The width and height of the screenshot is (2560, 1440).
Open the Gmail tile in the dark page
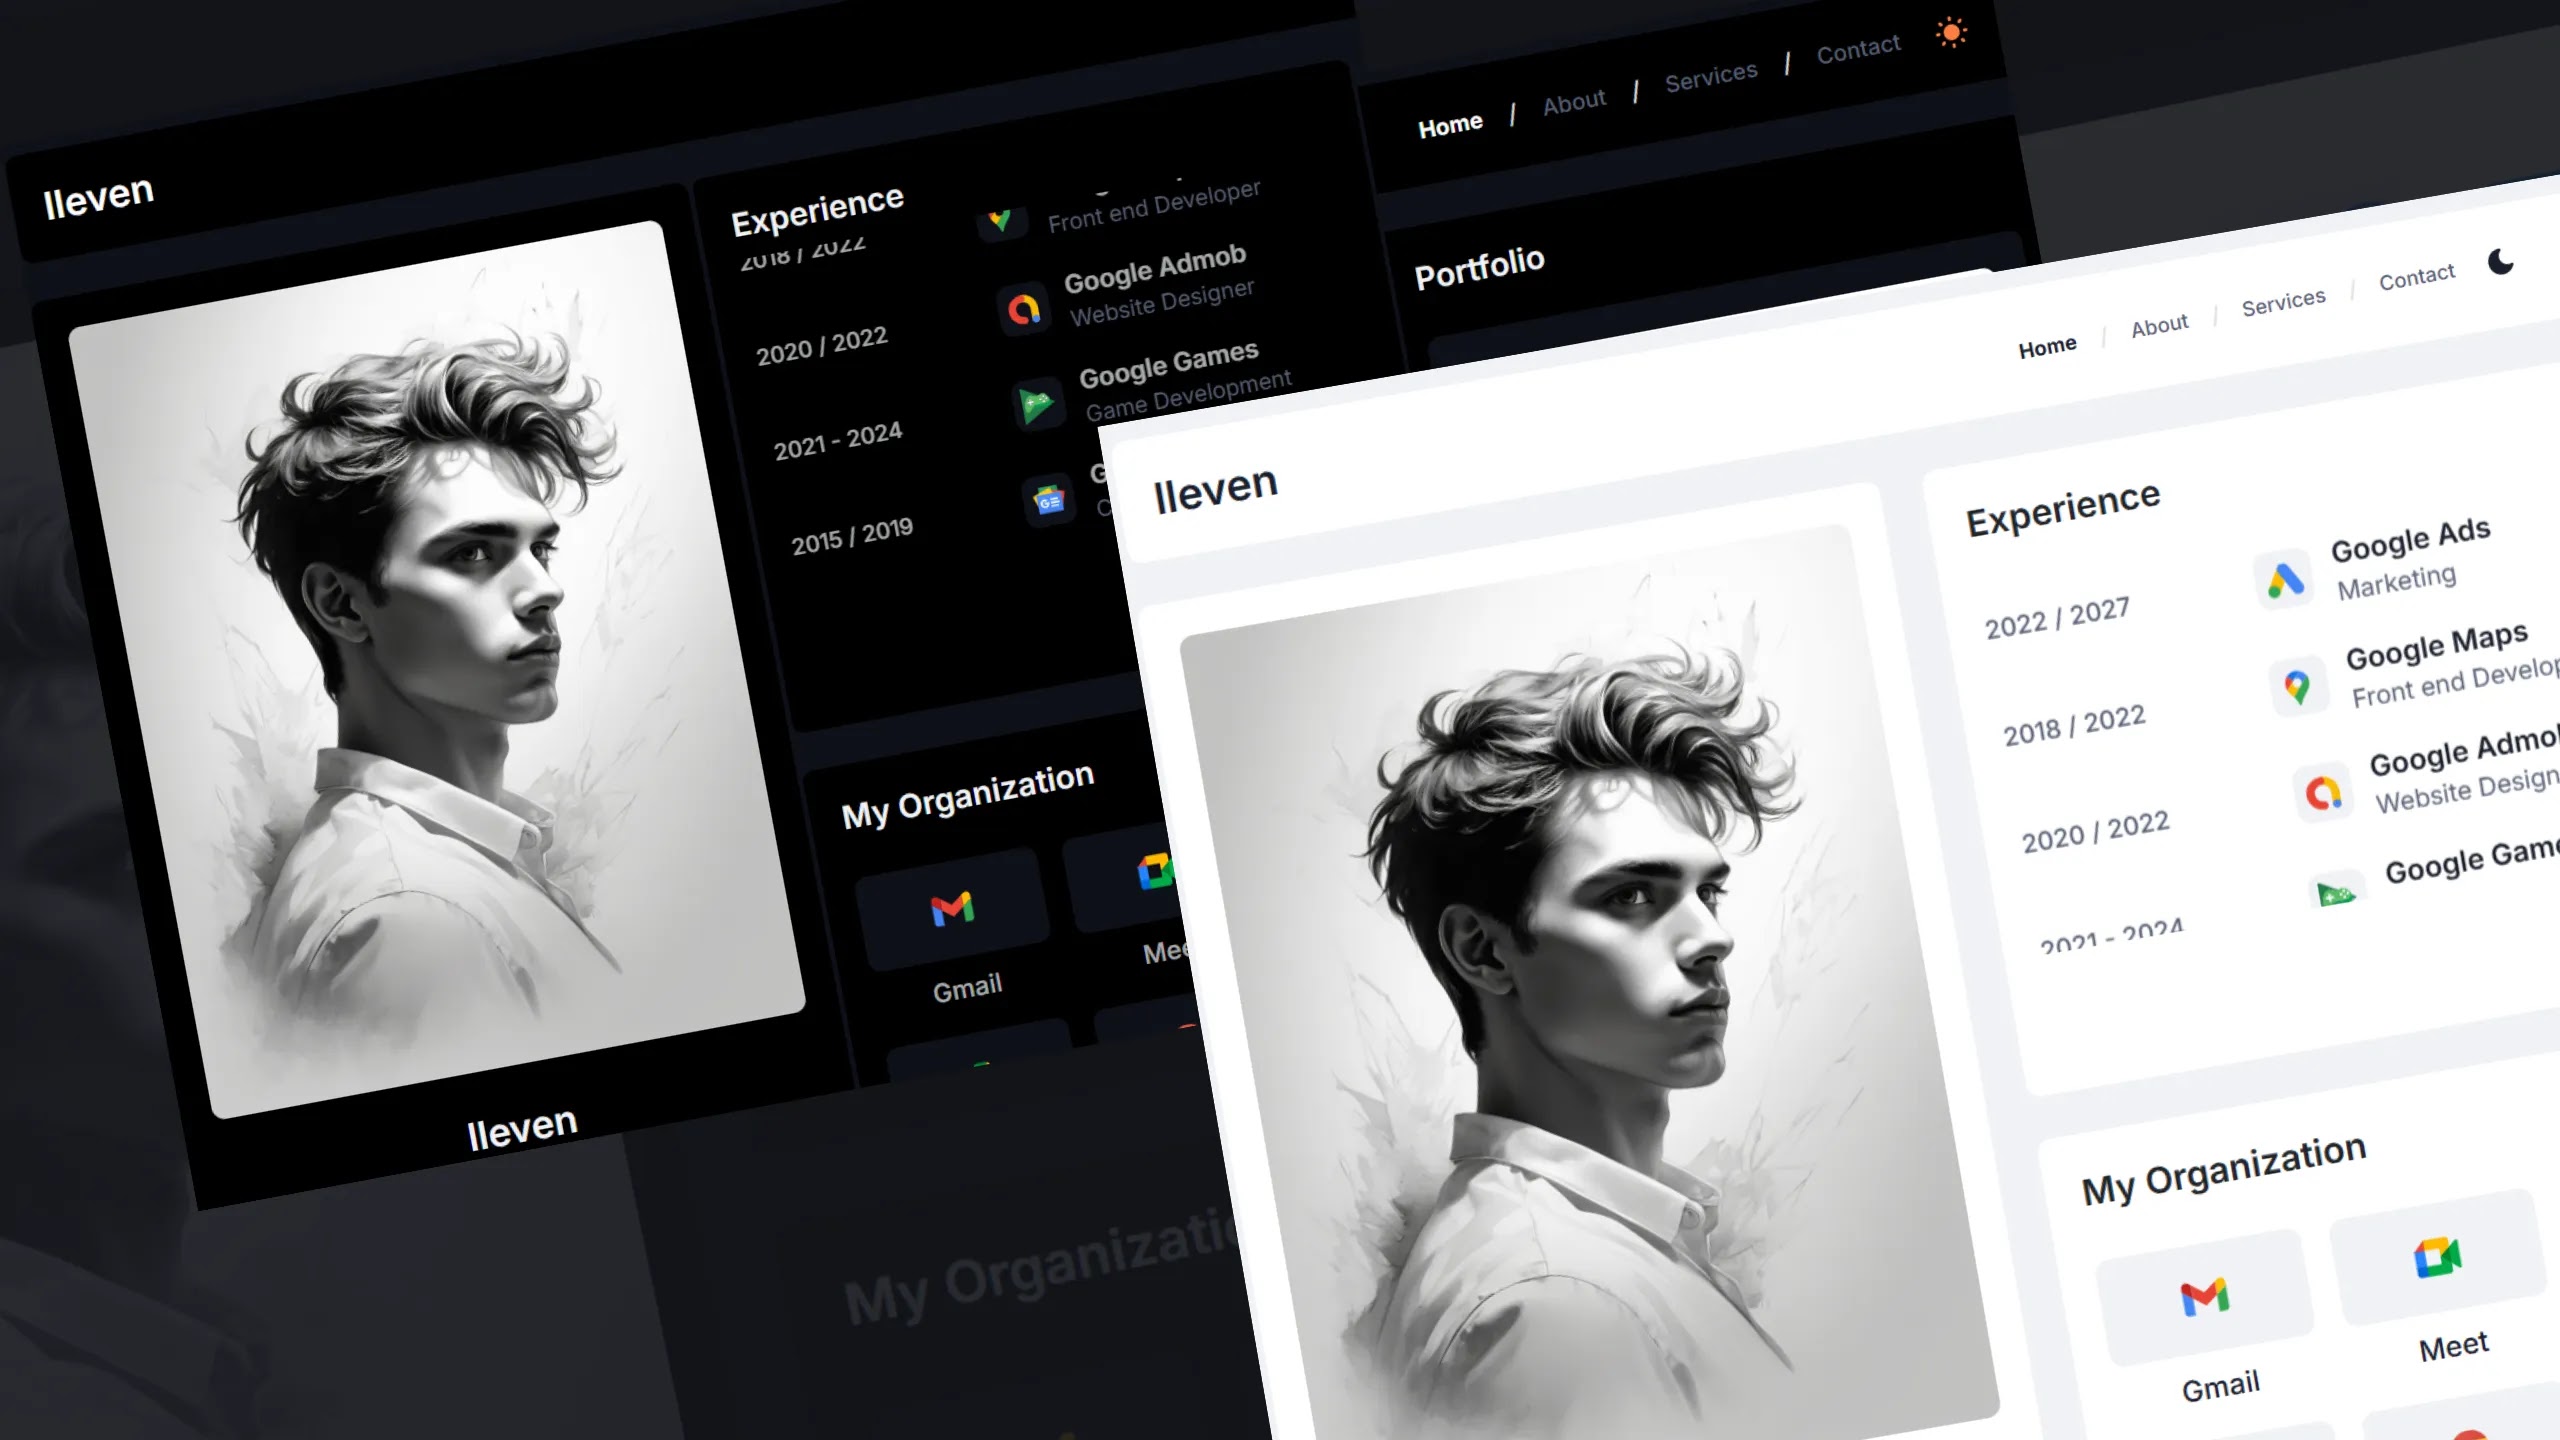point(953,909)
